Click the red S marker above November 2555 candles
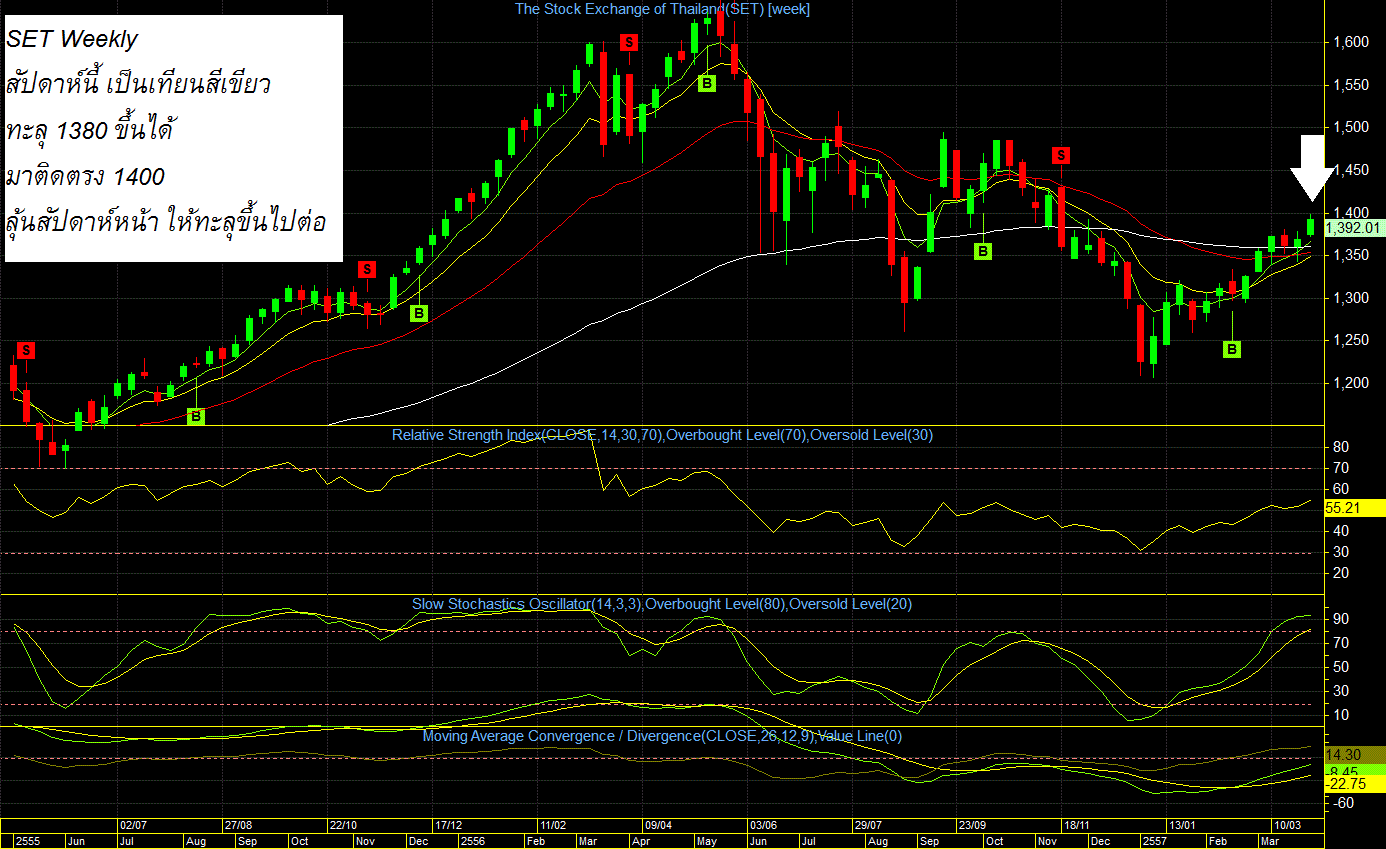 [367, 269]
